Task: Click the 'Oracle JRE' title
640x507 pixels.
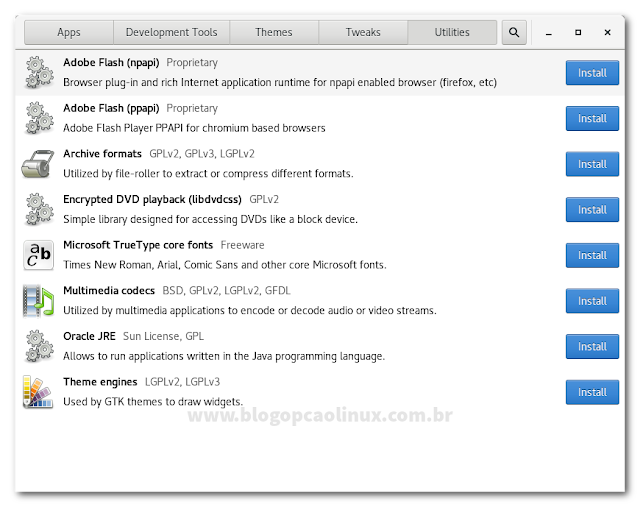Action: click(x=89, y=336)
